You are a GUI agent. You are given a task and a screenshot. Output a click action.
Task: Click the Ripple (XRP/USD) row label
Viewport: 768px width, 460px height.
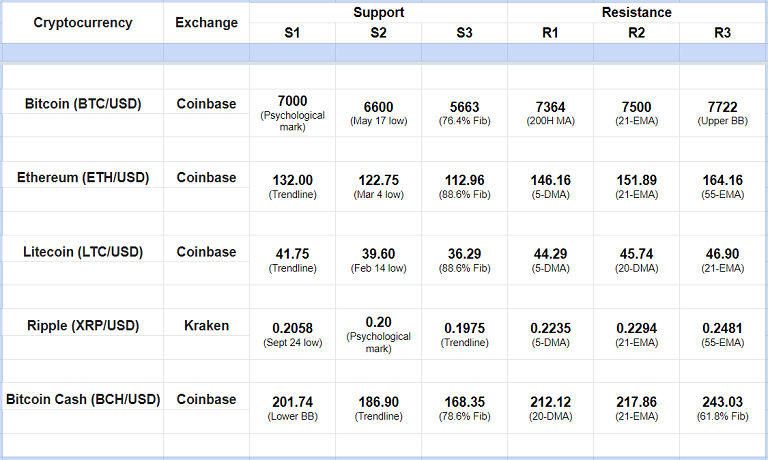click(82, 325)
